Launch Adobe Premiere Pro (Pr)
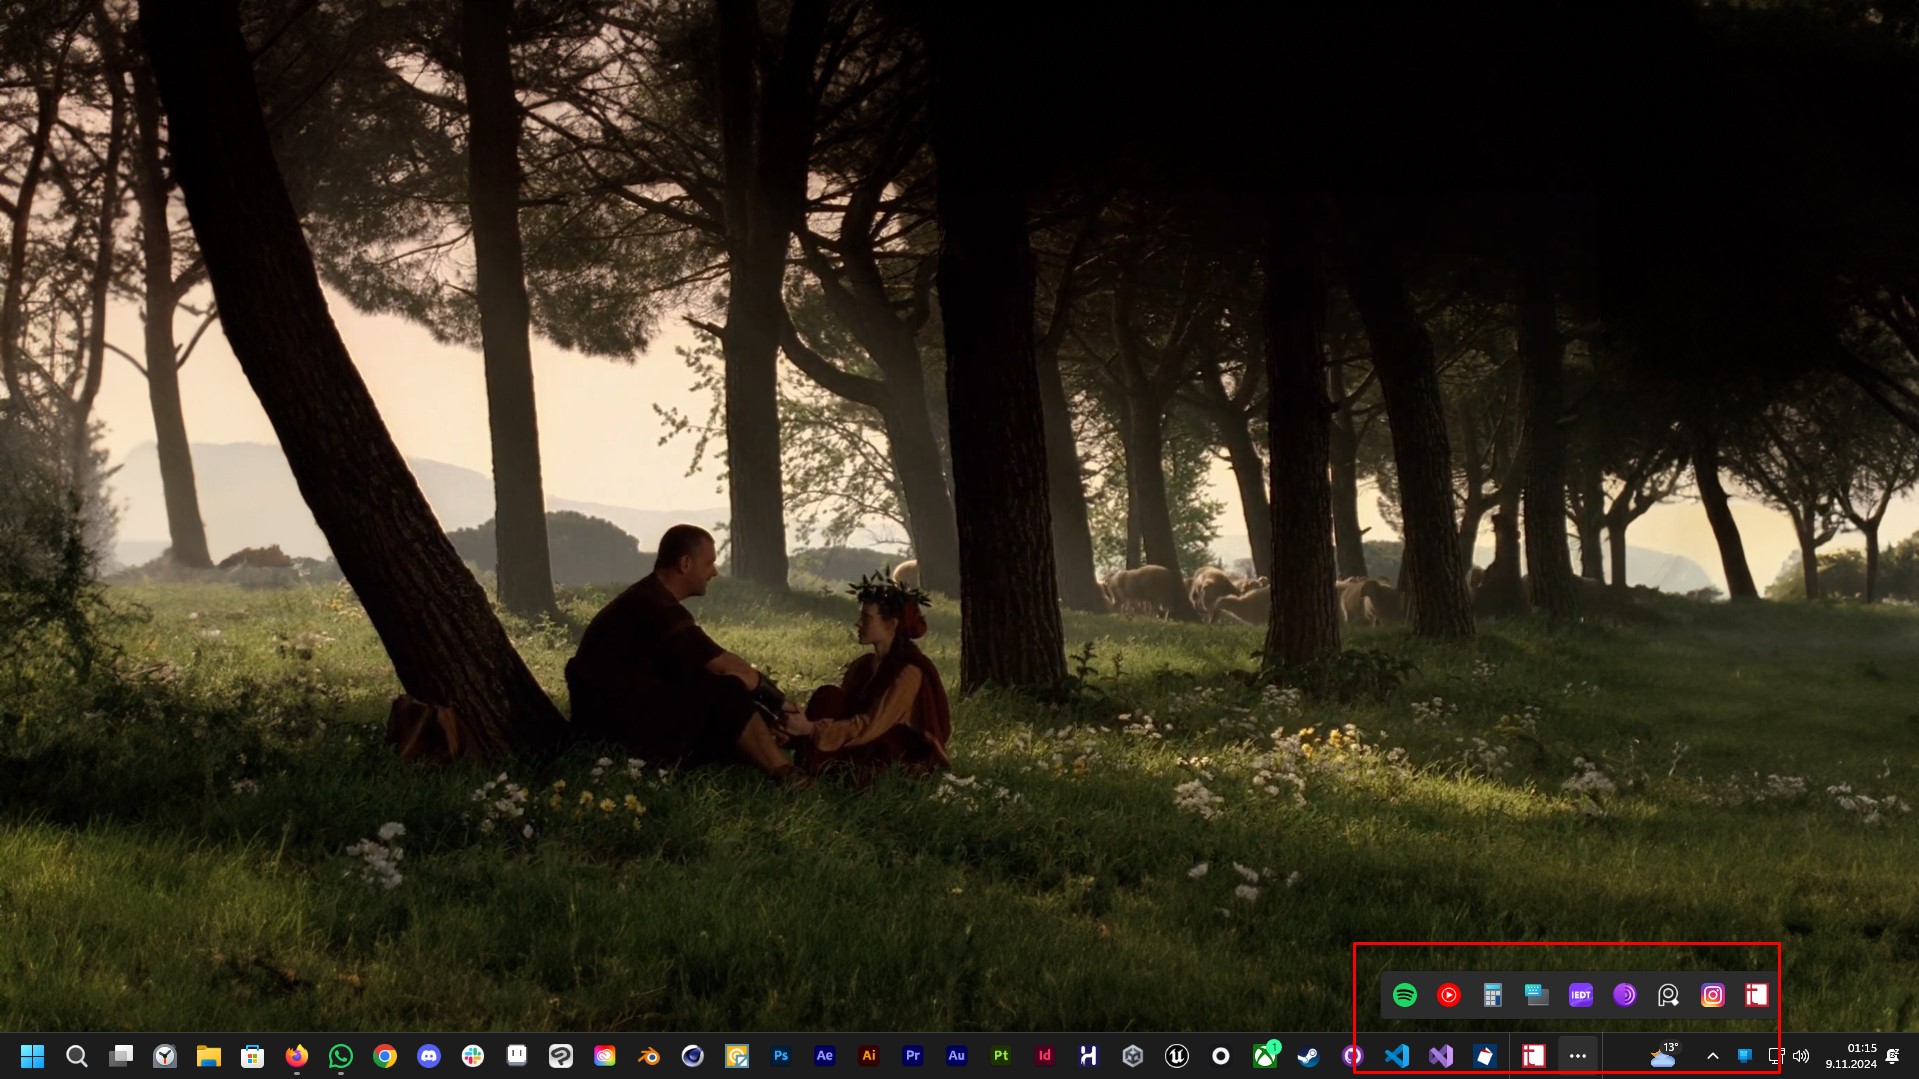This screenshot has height=1079, width=1919. point(912,1056)
